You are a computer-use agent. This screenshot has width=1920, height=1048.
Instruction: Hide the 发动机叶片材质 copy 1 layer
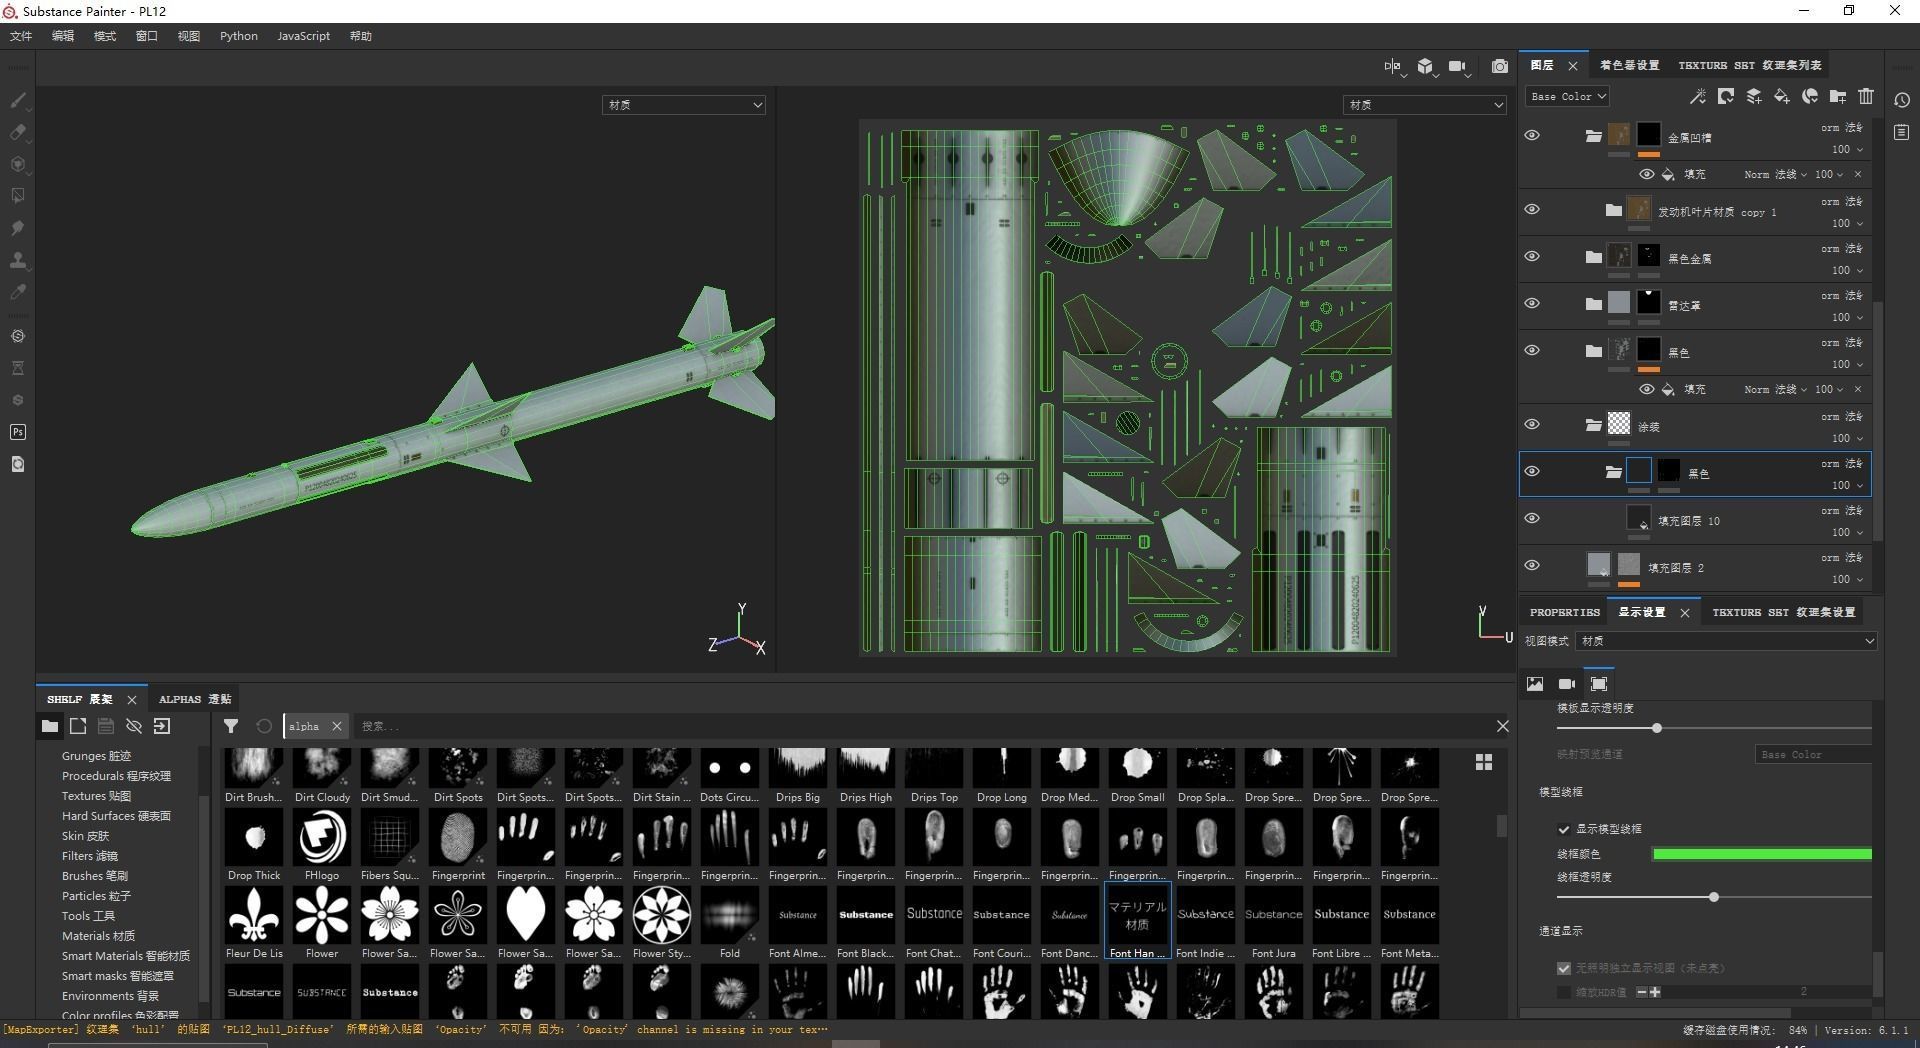pyautogui.click(x=1532, y=209)
